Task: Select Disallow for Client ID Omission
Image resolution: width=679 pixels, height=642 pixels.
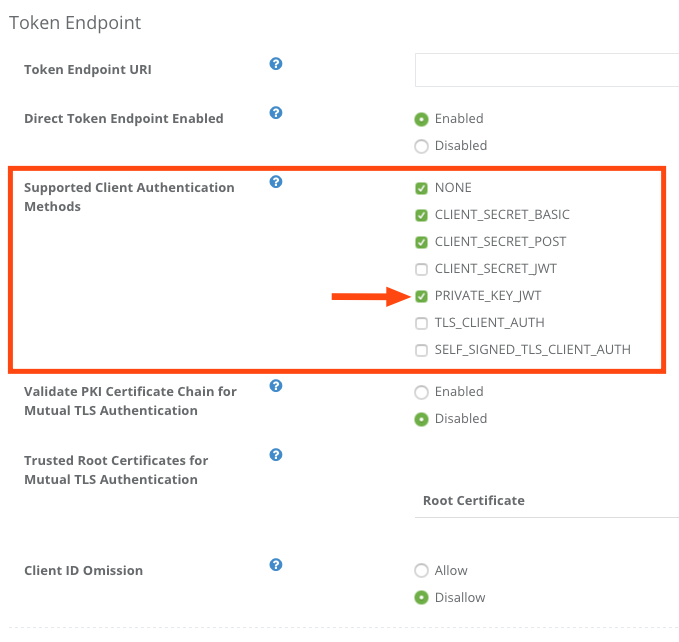Action: (x=421, y=598)
